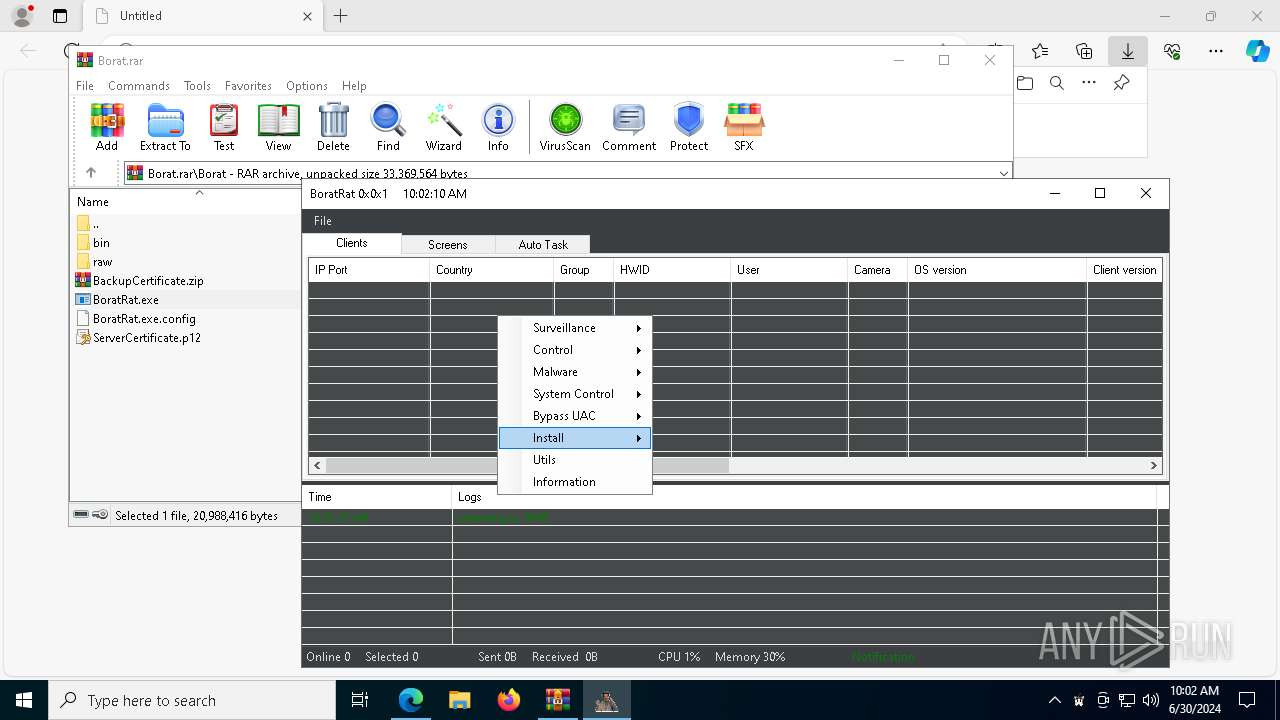The width and height of the screenshot is (1280, 720).
Task: Click the Delete trash icon
Action: point(333,127)
